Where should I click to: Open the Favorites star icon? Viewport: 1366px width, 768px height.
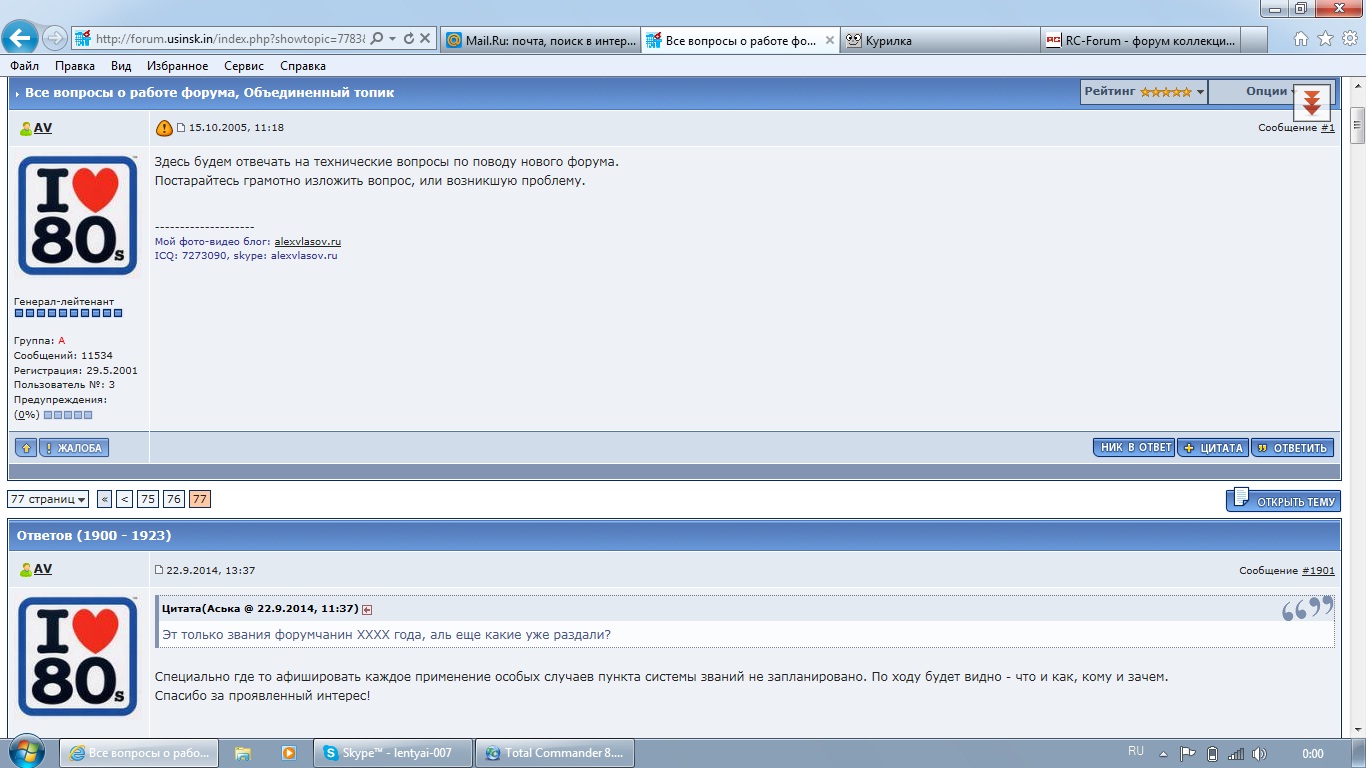[1325, 39]
